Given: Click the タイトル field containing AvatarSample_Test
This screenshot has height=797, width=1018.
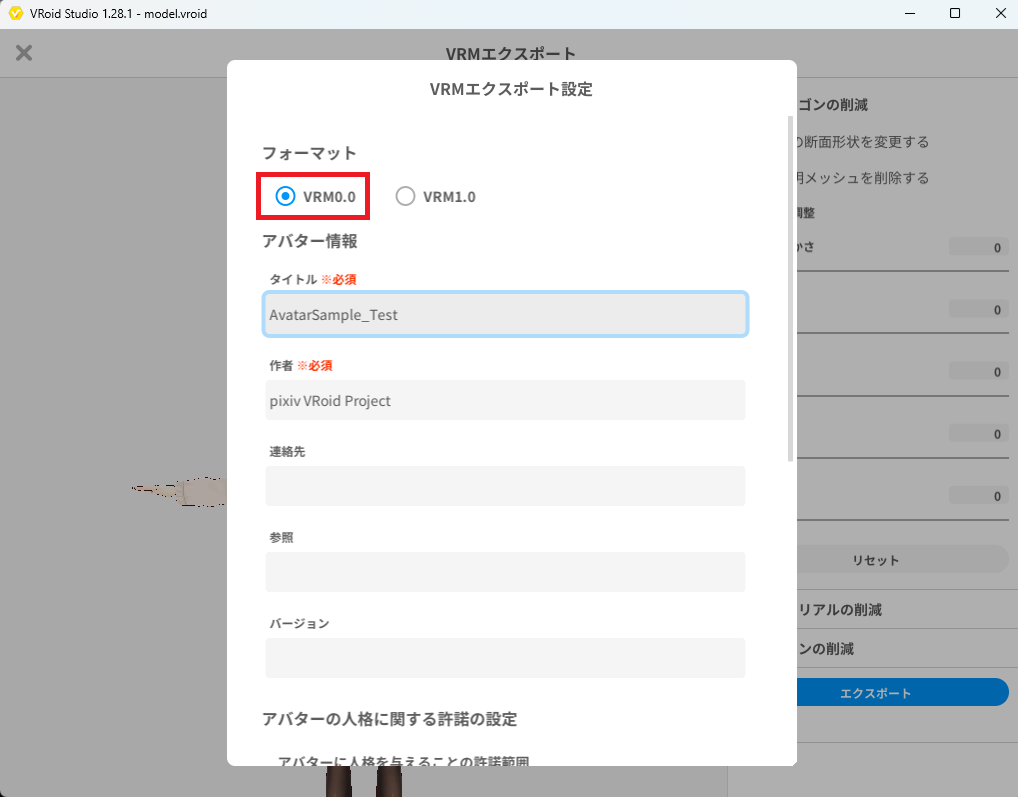Looking at the screenshot, I should pos(505,315).
